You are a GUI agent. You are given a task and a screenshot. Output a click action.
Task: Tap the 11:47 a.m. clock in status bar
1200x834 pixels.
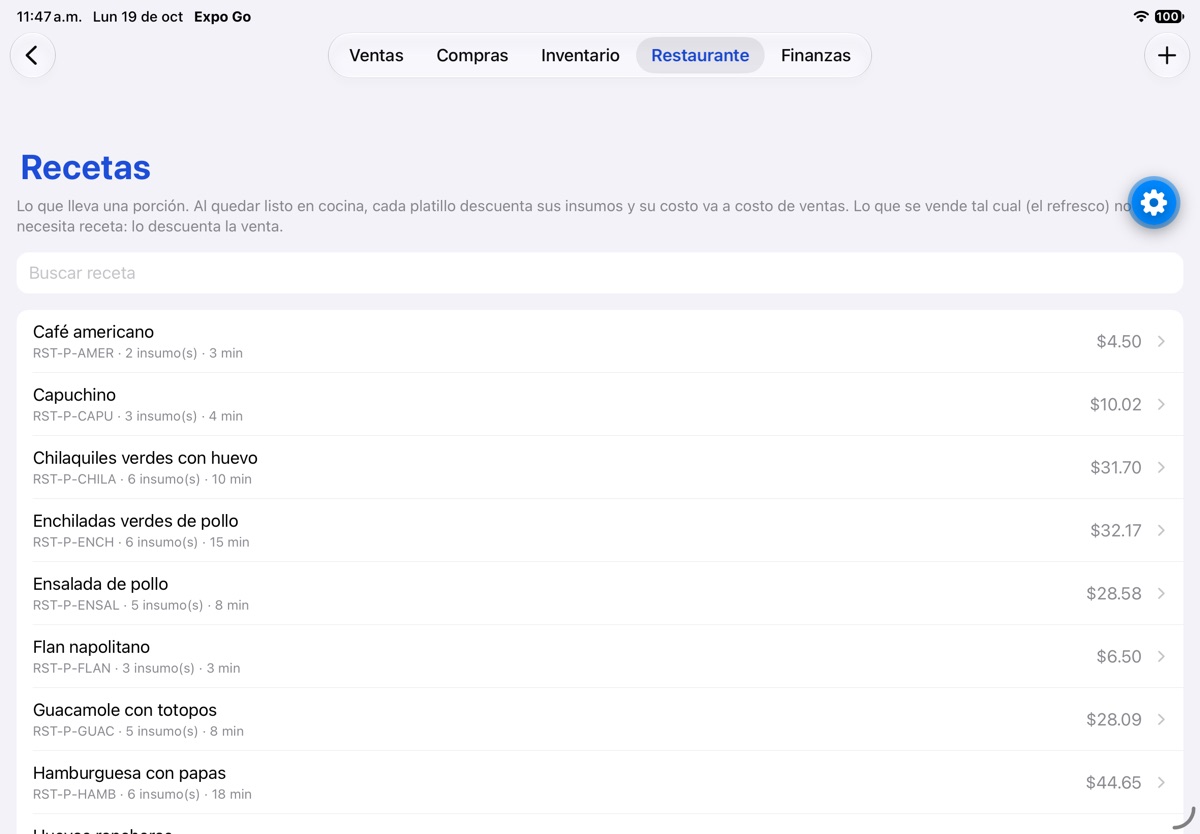click(x=49, y=17)
